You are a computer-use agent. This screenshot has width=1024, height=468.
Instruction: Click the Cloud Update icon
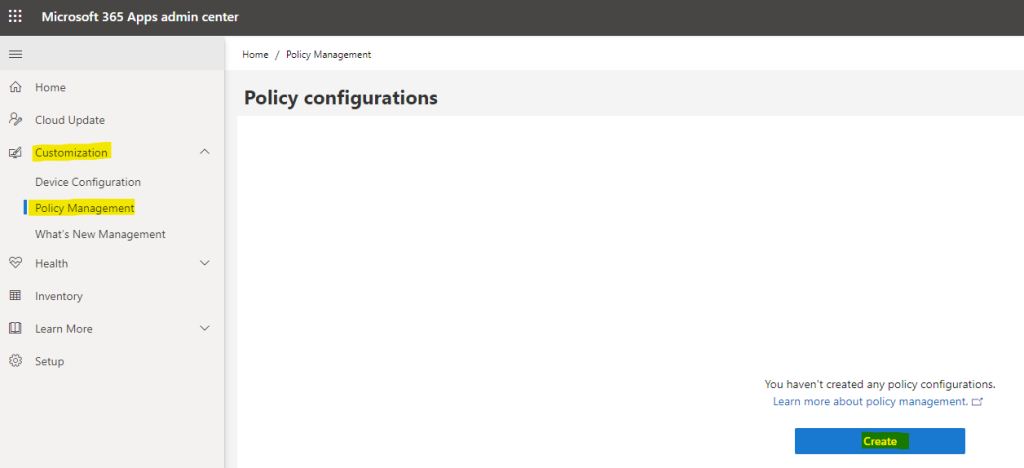15,119
